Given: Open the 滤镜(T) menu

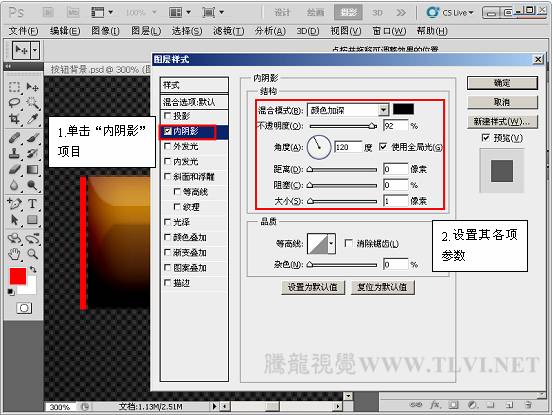Looking at the screenshot, I should [229, 31].
